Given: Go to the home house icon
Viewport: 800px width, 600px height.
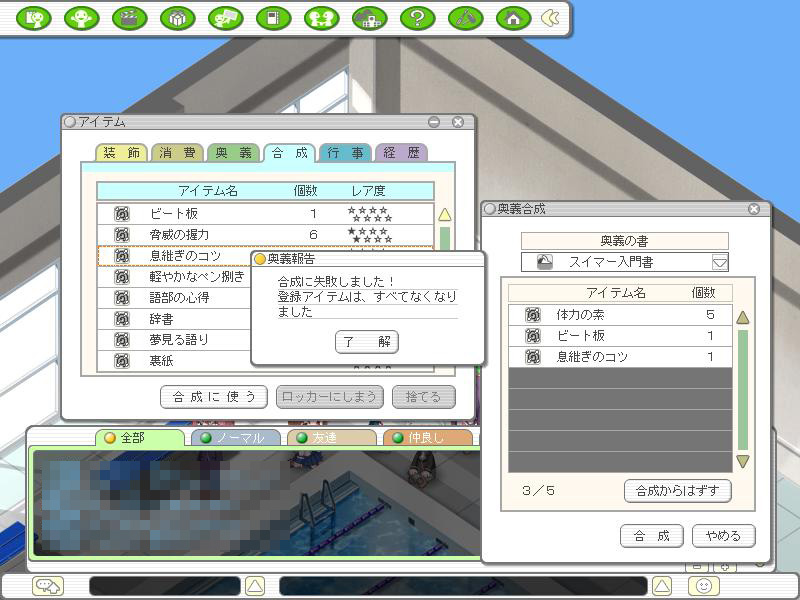Looking at the screenshot, I should (513, 19).
